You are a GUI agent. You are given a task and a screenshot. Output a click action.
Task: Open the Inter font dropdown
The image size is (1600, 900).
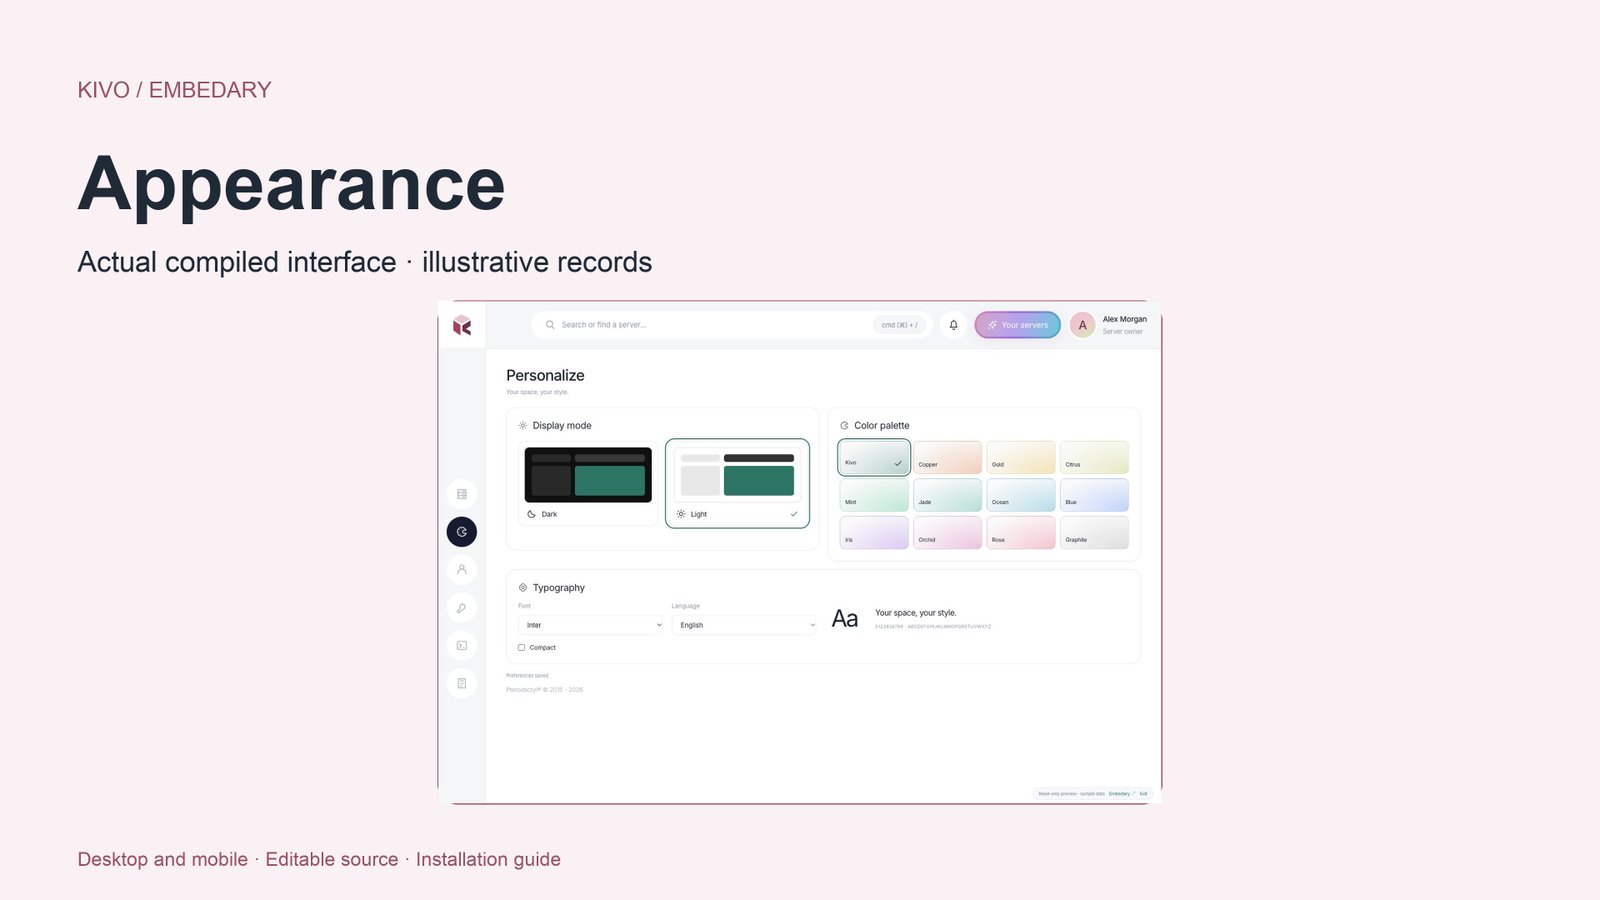point(591,625)
